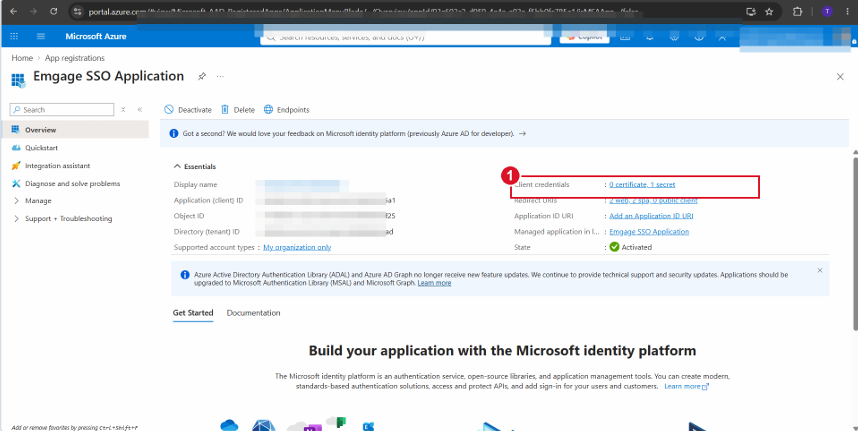Open site information icon in address bar
858x431 pixels.
tap(77, 11)
